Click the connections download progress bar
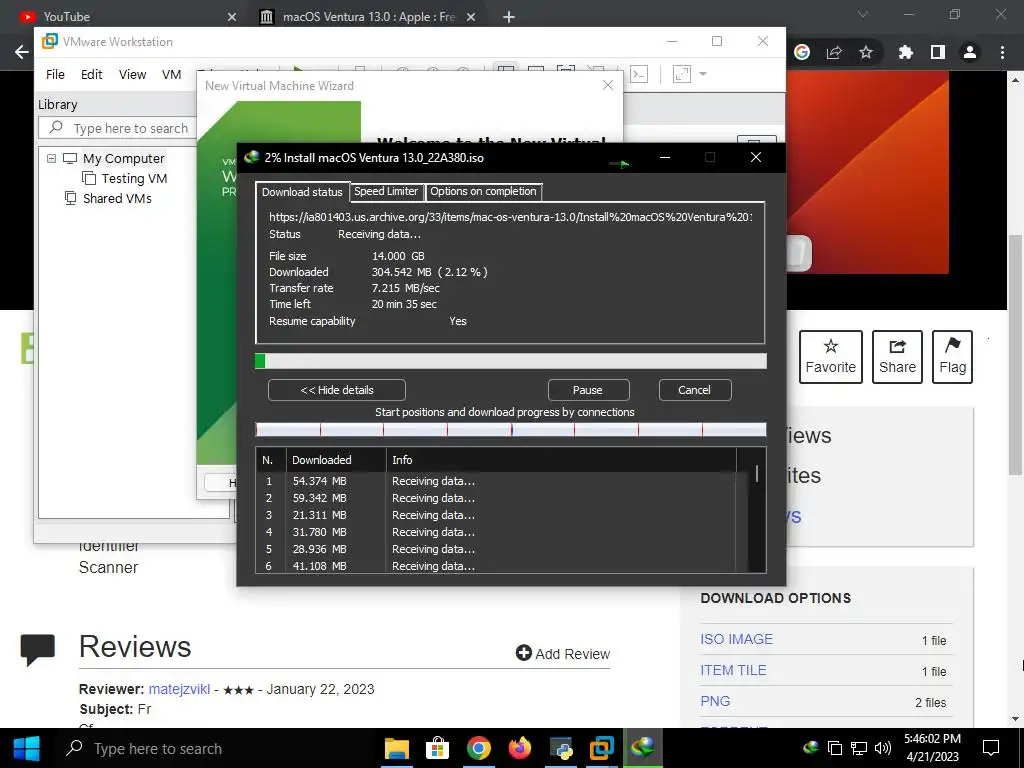Image resolution: width=1024 pixels, height=768 pixels. pos(511,430)
